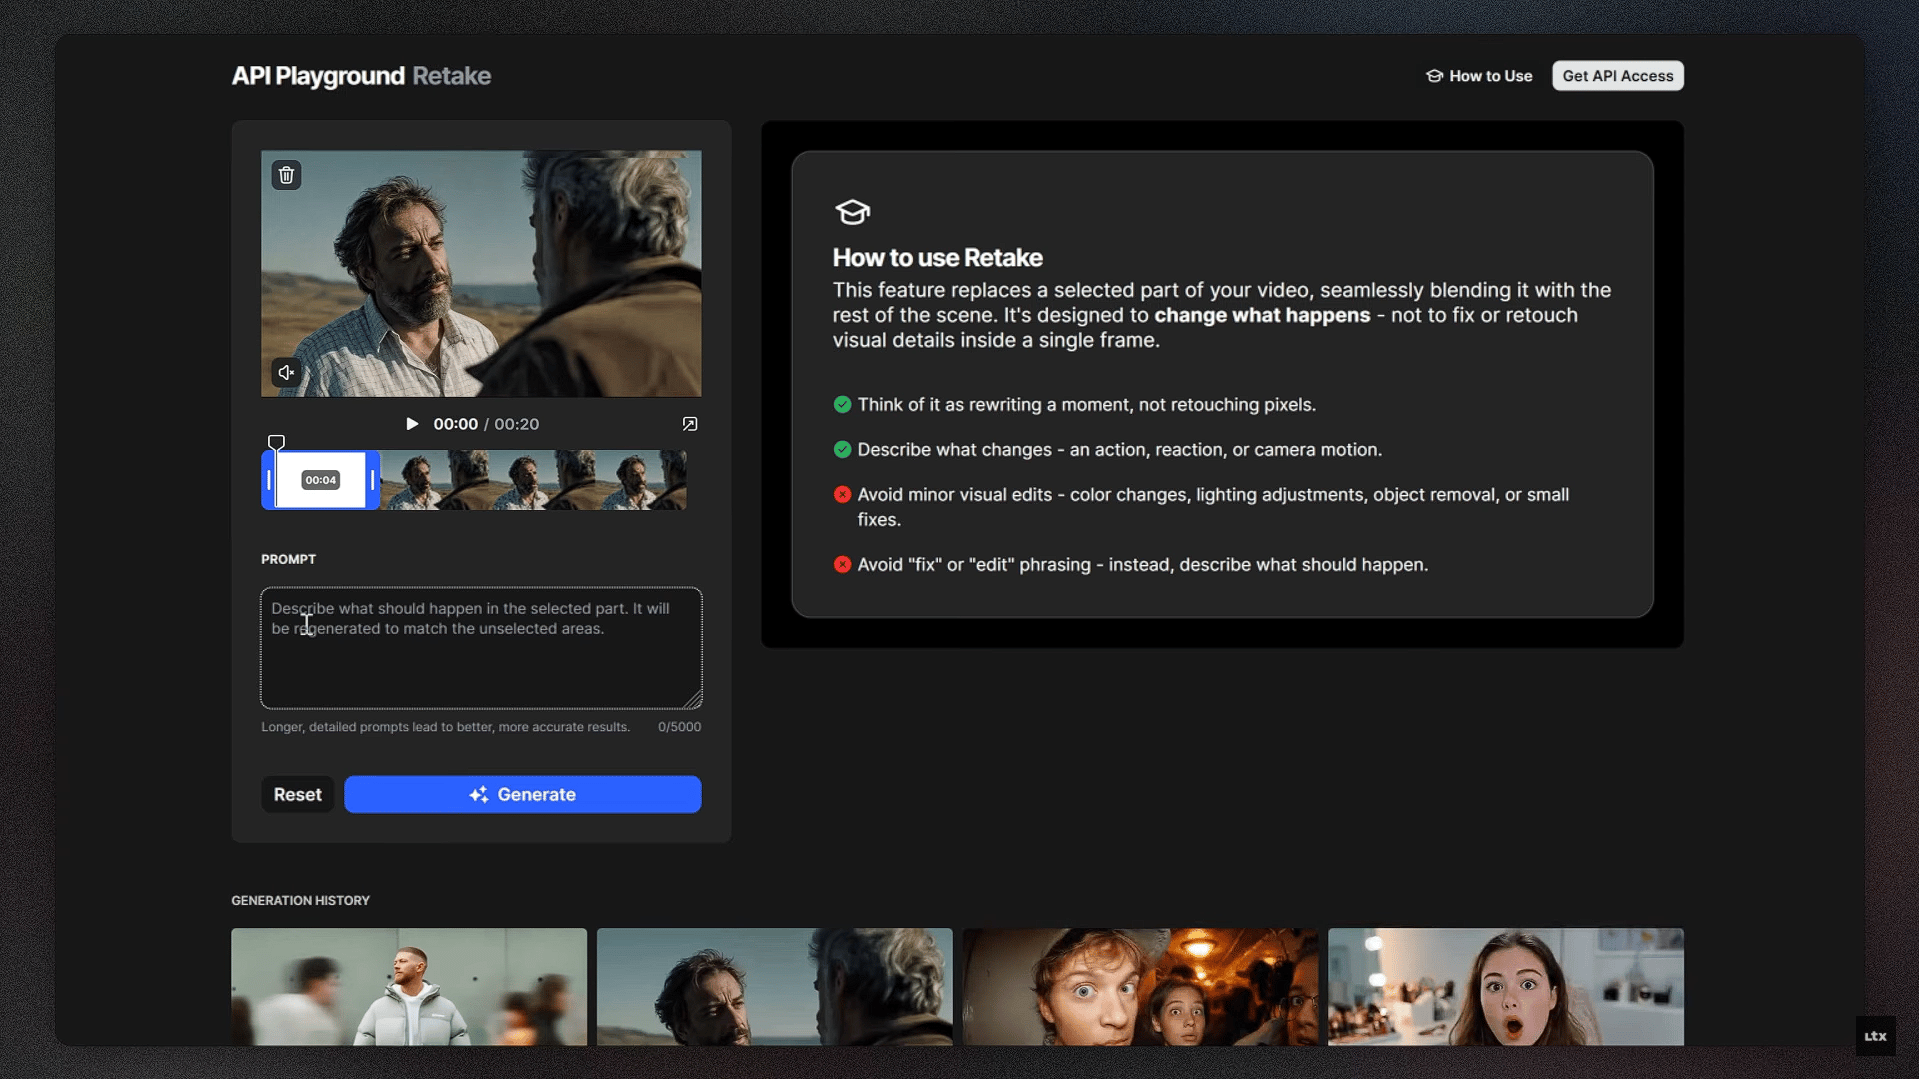Viewport: 1919px width, 1079px height.
Task: Open the expand icon beside the timecode
Action: (690, 424)
